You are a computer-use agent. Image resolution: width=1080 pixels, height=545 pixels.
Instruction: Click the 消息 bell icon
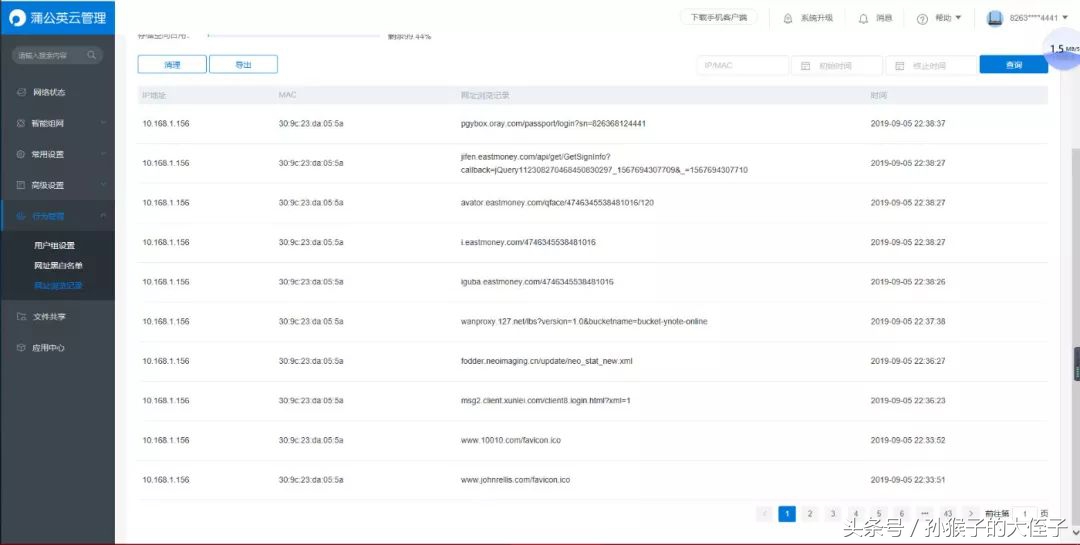pyautogui.click(x=863, y=19)
